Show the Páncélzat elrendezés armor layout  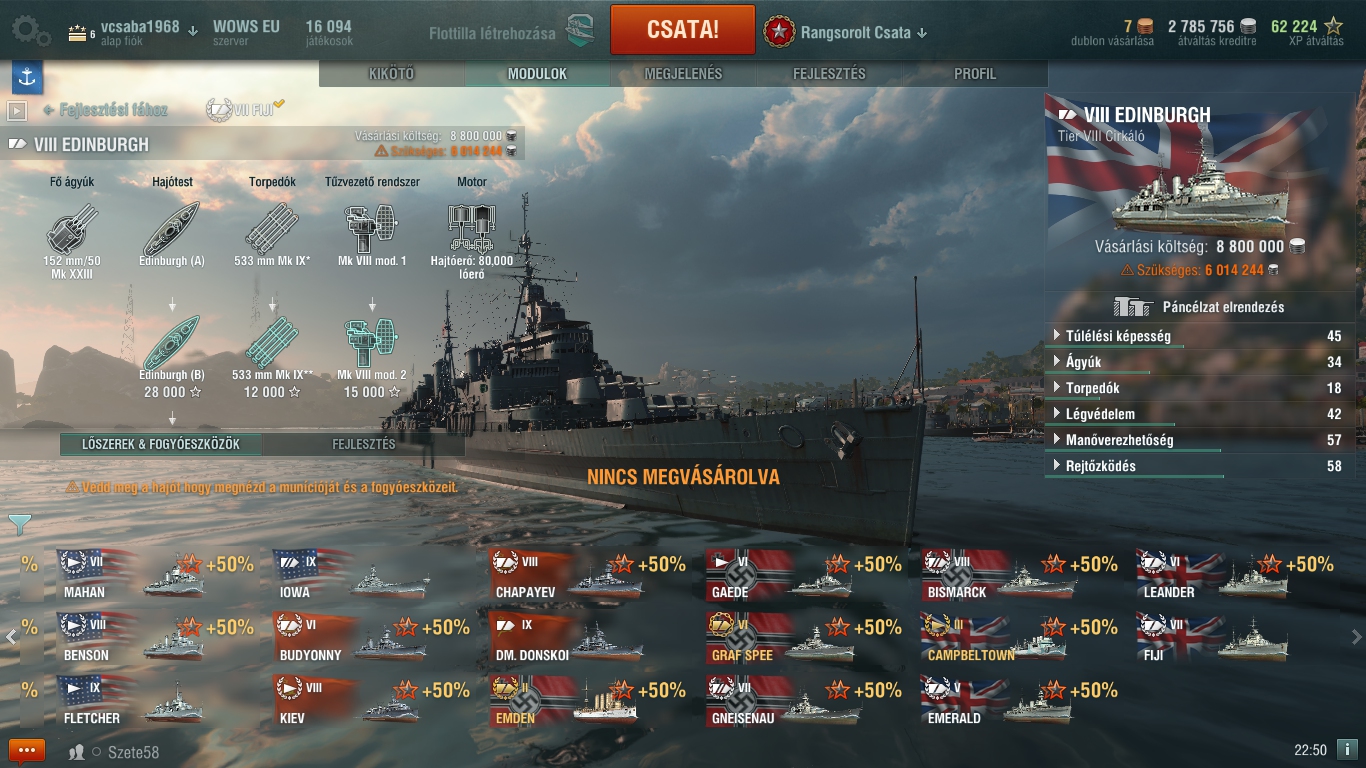pos(1198,307)
